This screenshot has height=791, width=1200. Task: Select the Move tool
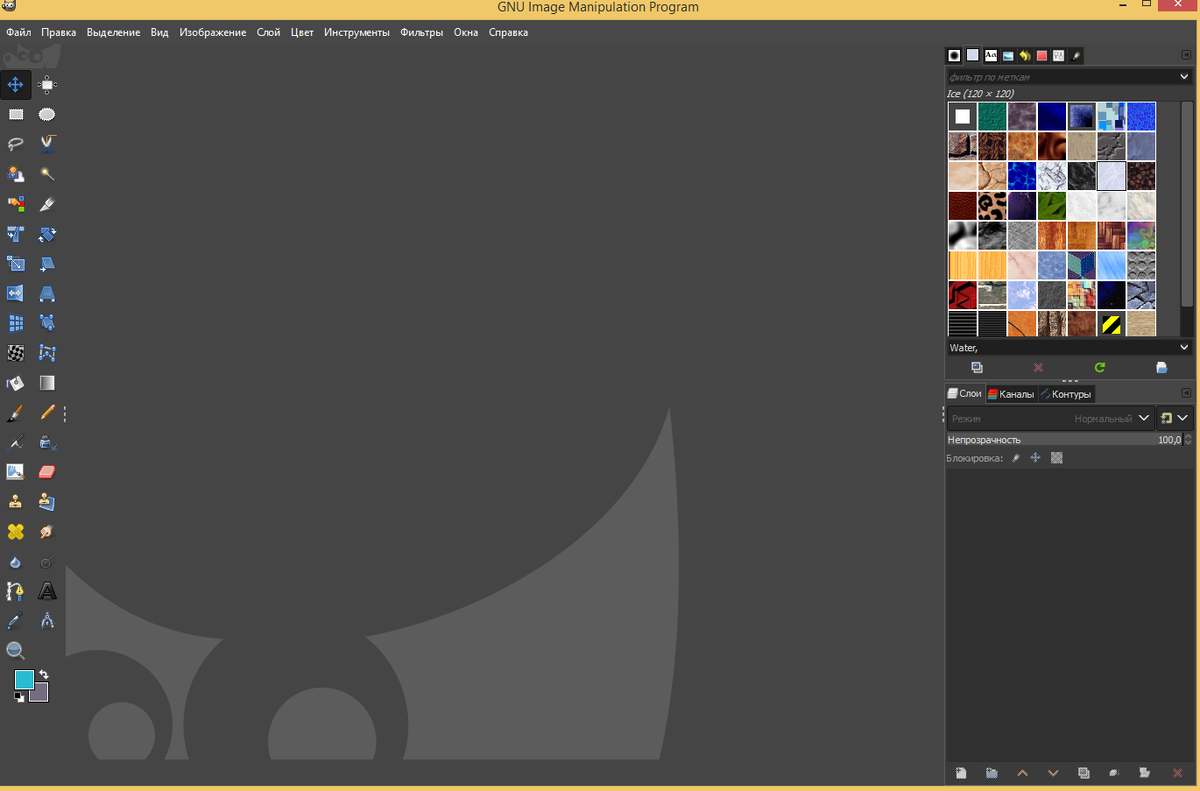[x=16, y=85]
